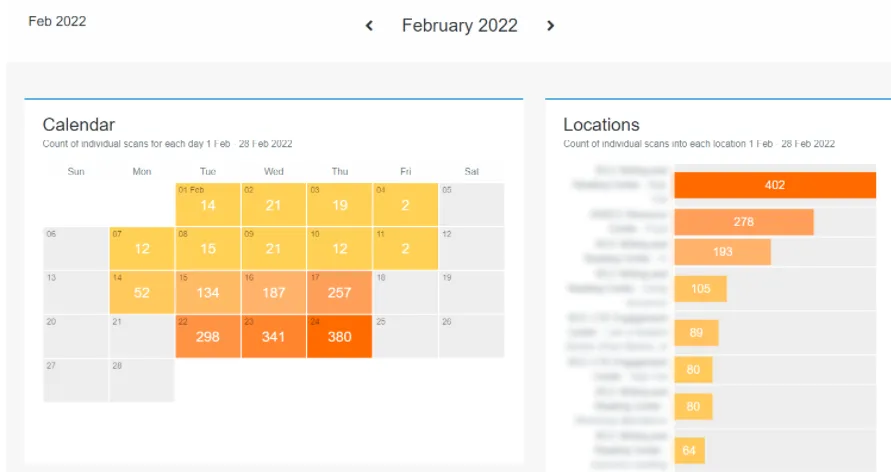Click the Thu column header
891x472 pixels.
340,172
